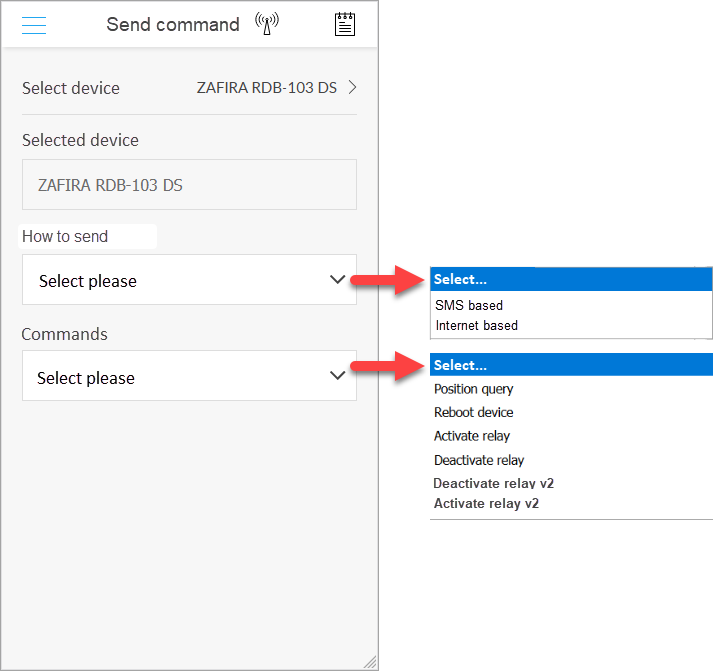Select Position query command
This screenshot has width=713, height=671.
click(473, 389)
